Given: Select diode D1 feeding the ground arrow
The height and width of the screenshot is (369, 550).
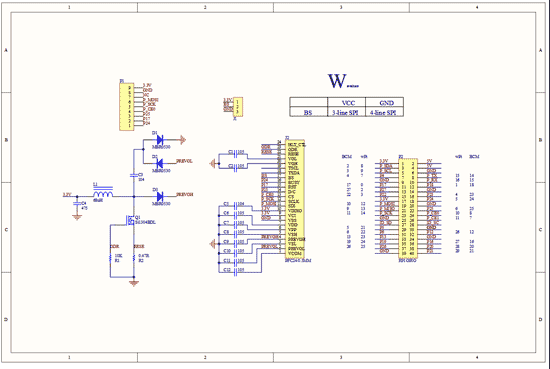Looking at the screenshot, I should [x=160, y=140].
